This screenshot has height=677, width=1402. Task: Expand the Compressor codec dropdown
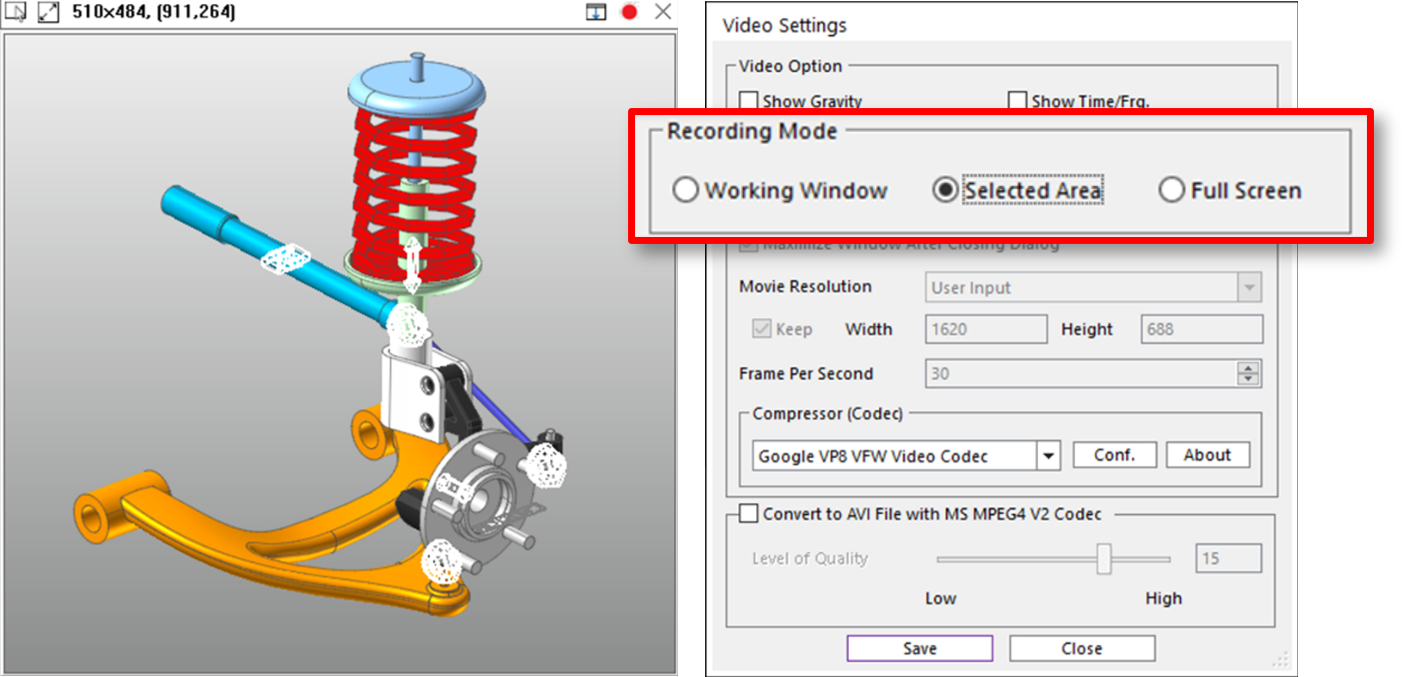1047,456
